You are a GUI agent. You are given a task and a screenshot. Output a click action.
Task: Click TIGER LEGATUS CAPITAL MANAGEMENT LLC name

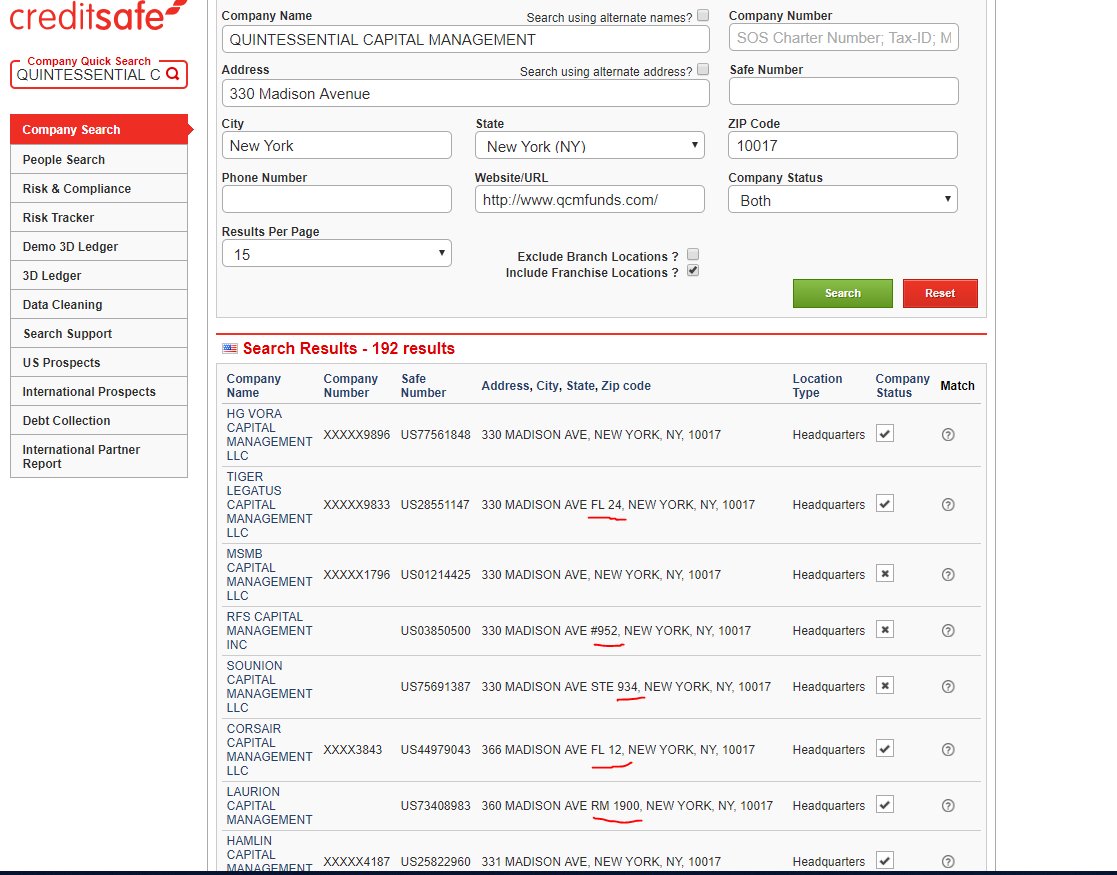[269, 504]
